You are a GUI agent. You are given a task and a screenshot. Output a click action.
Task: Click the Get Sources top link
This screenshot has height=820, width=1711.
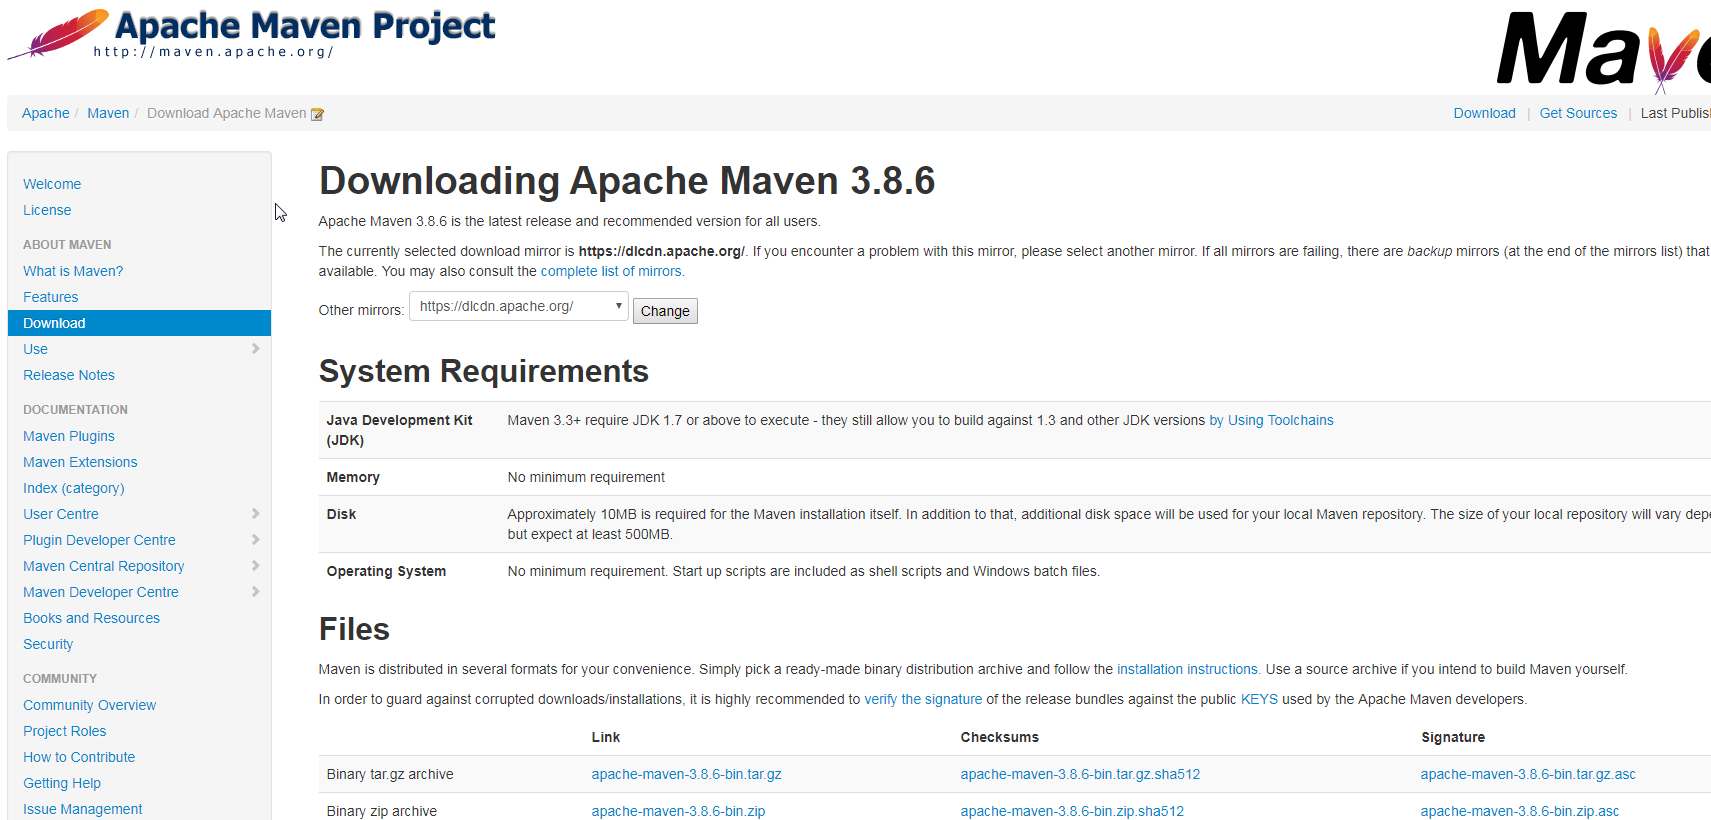(x=1577, y=113)
